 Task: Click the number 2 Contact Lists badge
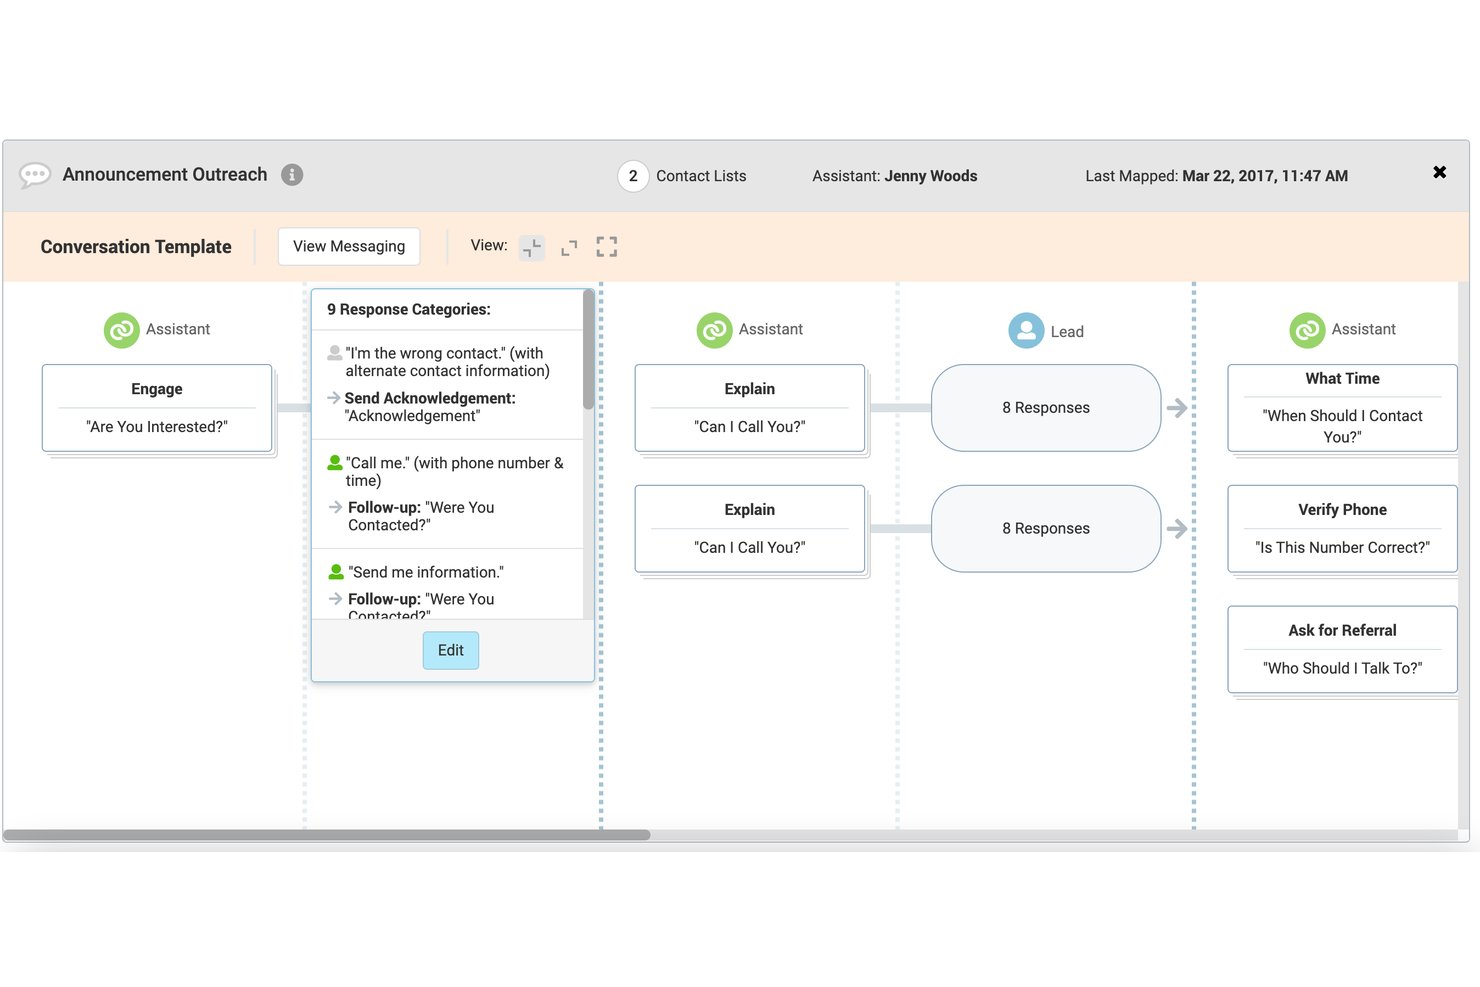[633, 176]
